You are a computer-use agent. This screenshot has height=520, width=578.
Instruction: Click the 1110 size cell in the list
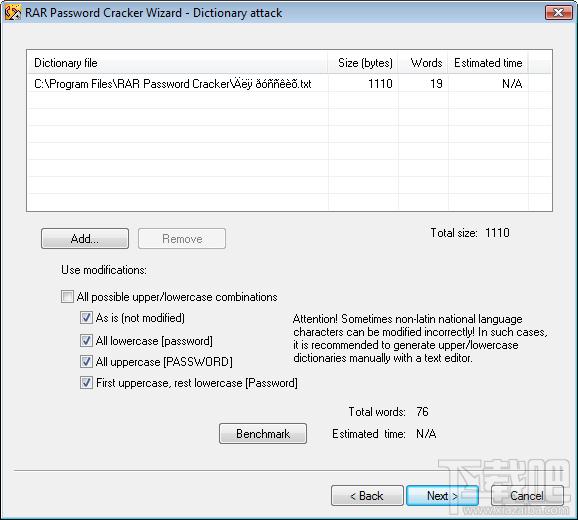pos(380,84)
